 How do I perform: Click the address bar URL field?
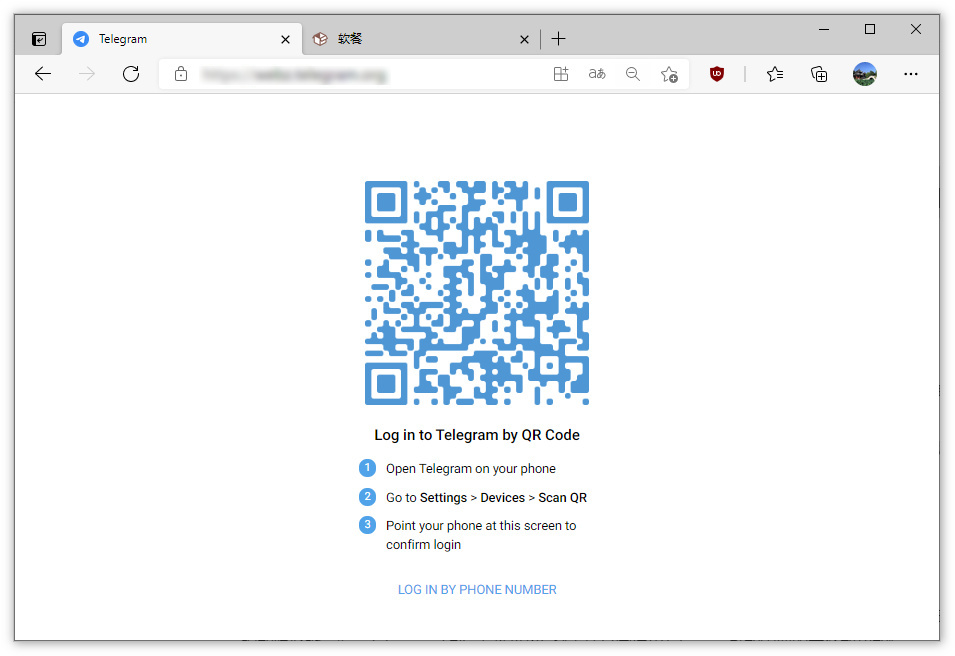pos(360,74)
